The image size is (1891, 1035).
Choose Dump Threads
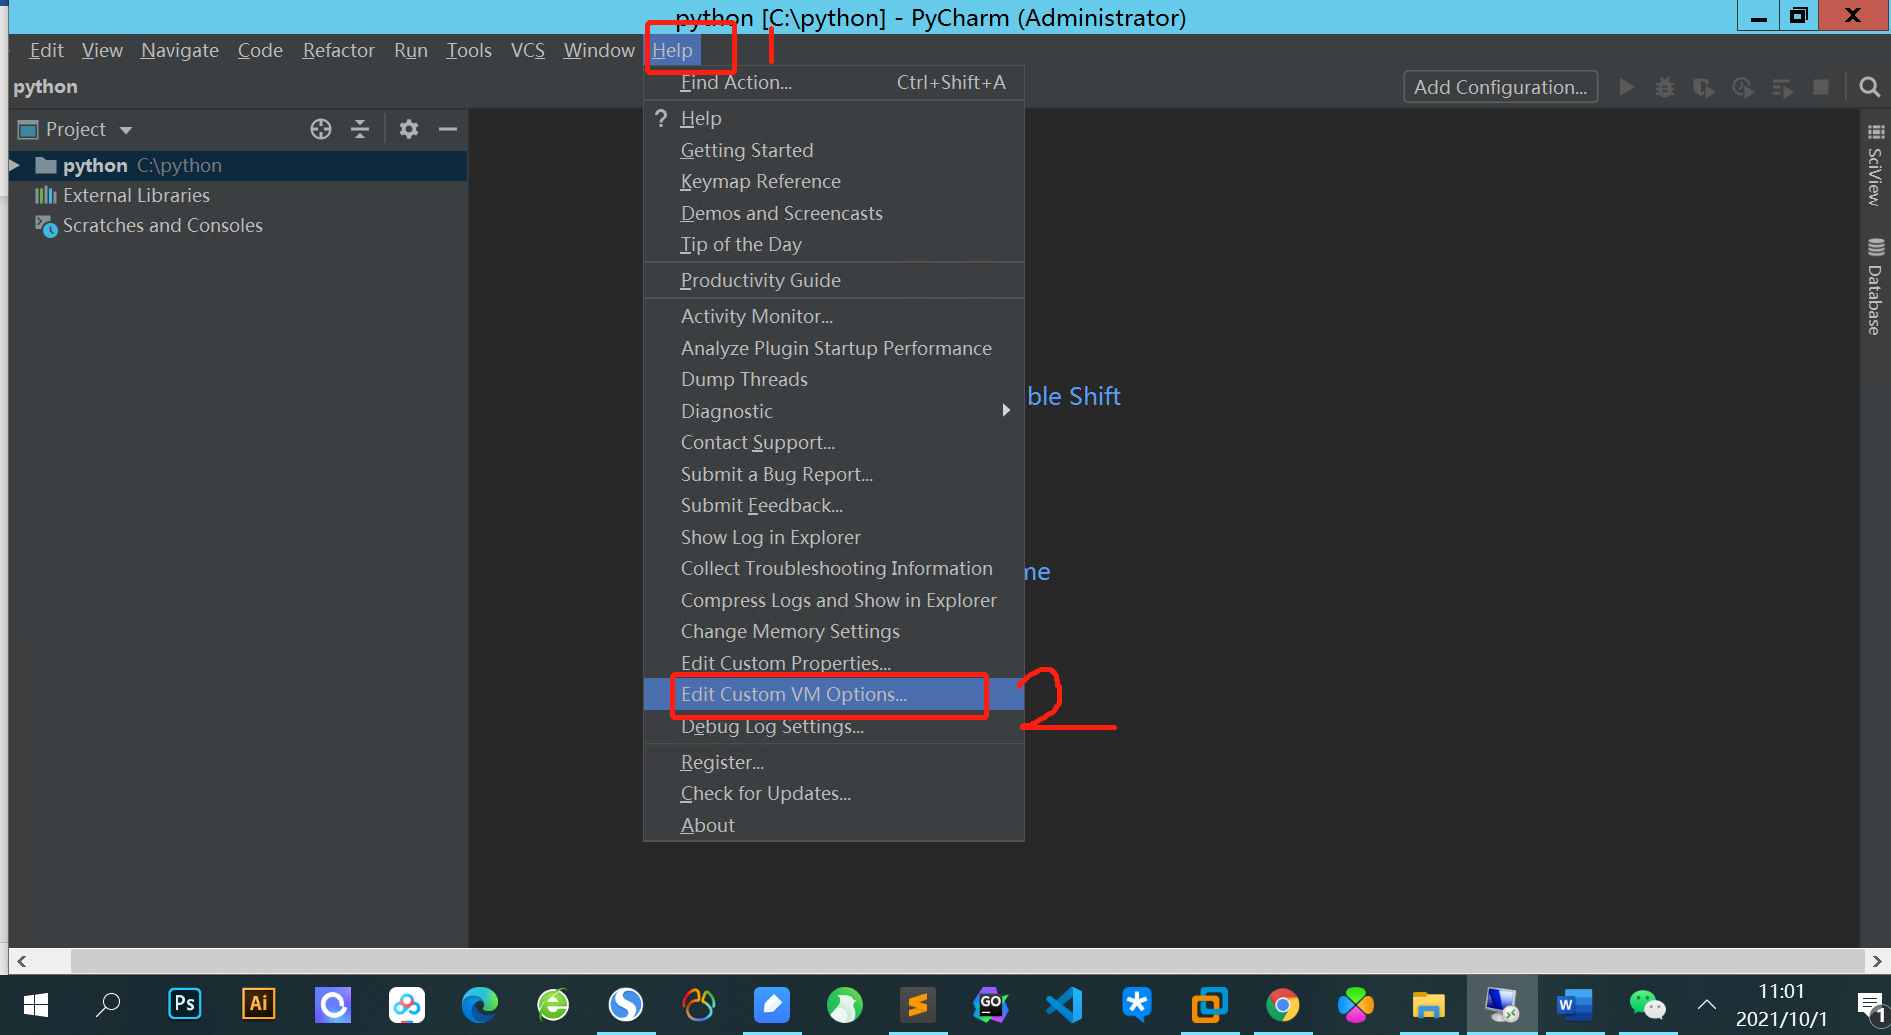tap(834, 379)
